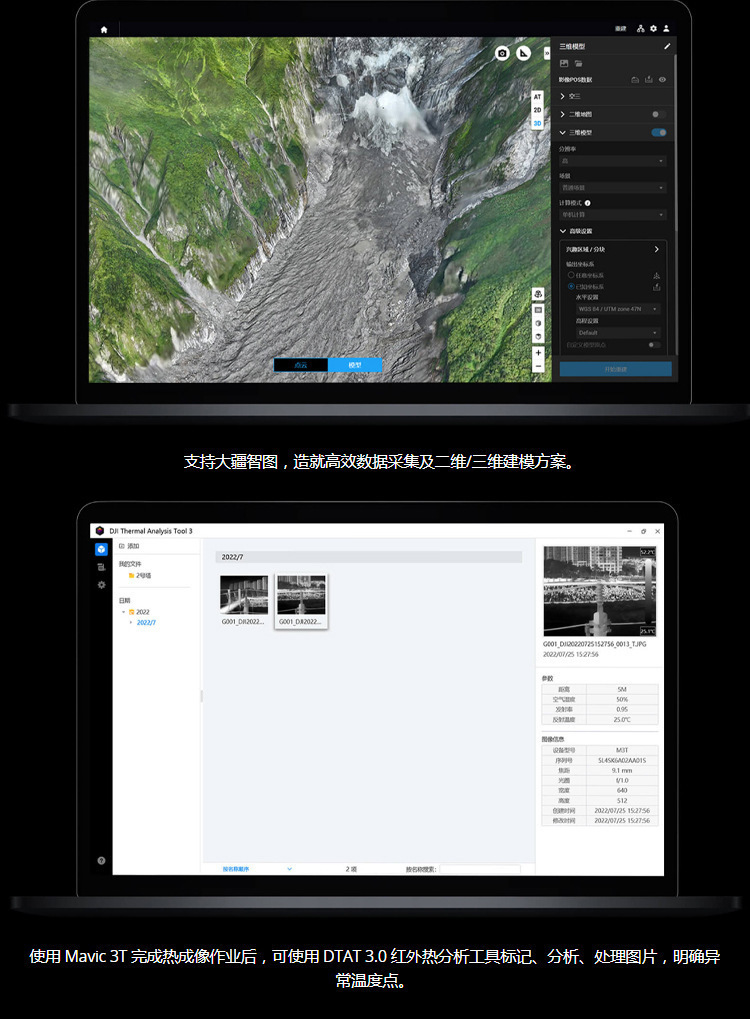Switch to the 点云 point cloud tab

[301, 365]
